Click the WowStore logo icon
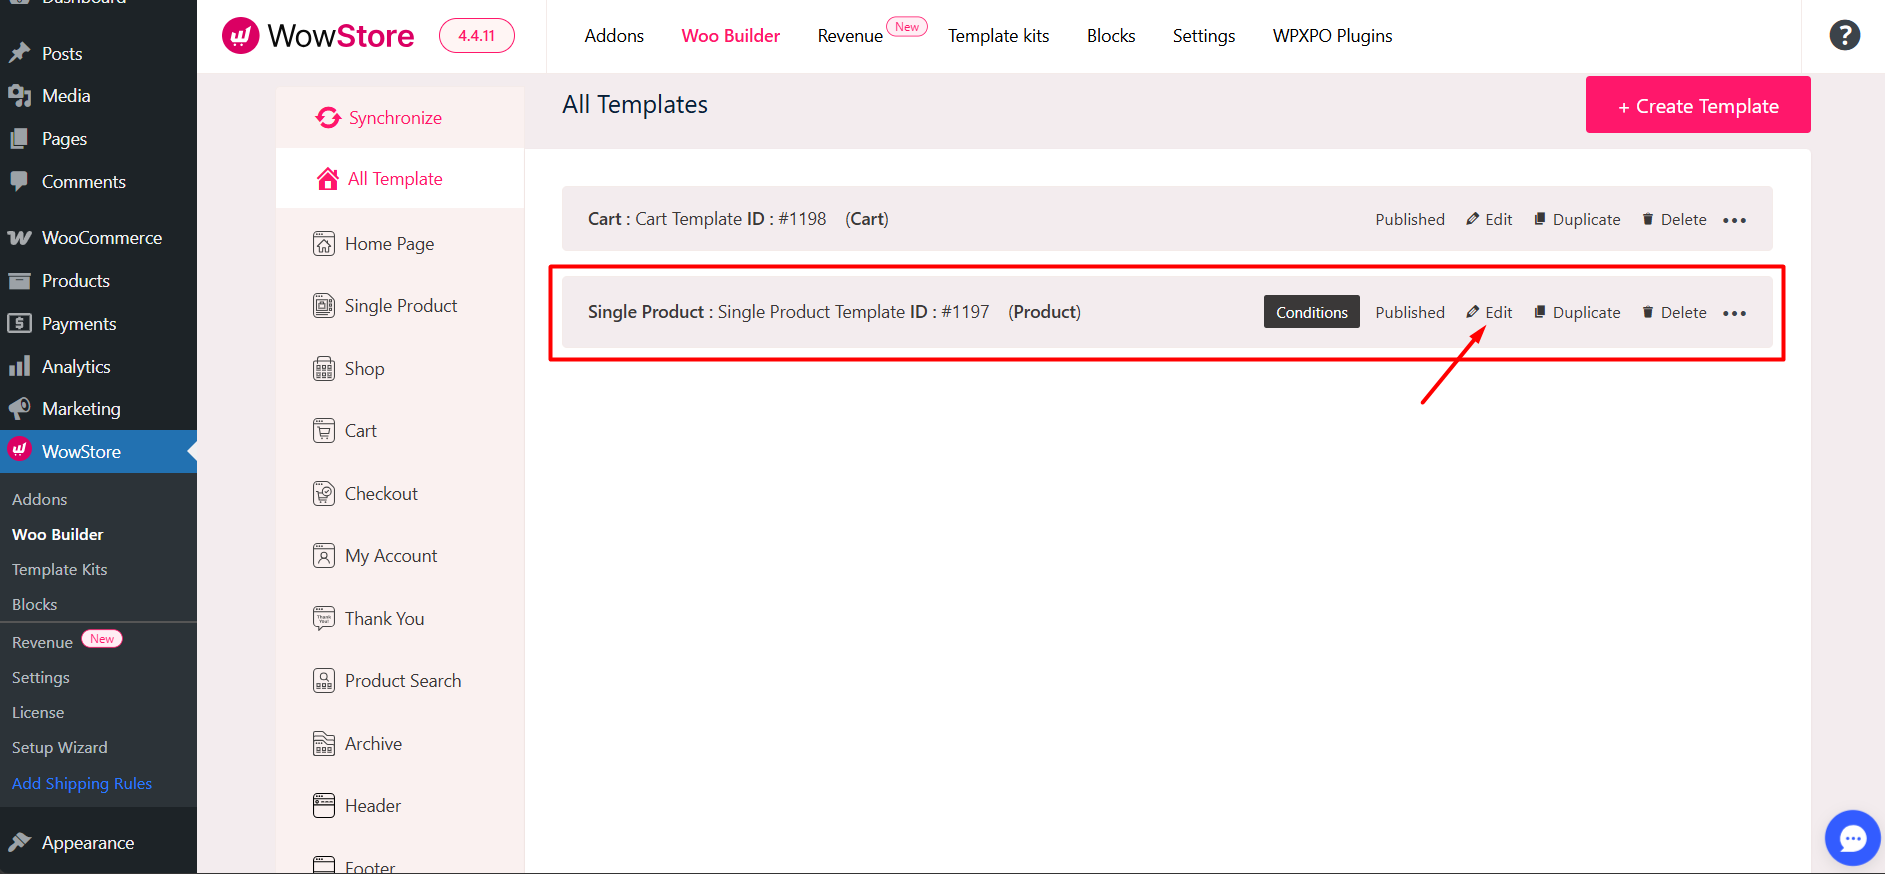Image resolution: width=1885 pixels, height=874 pixels. click(x=240, y=36)
